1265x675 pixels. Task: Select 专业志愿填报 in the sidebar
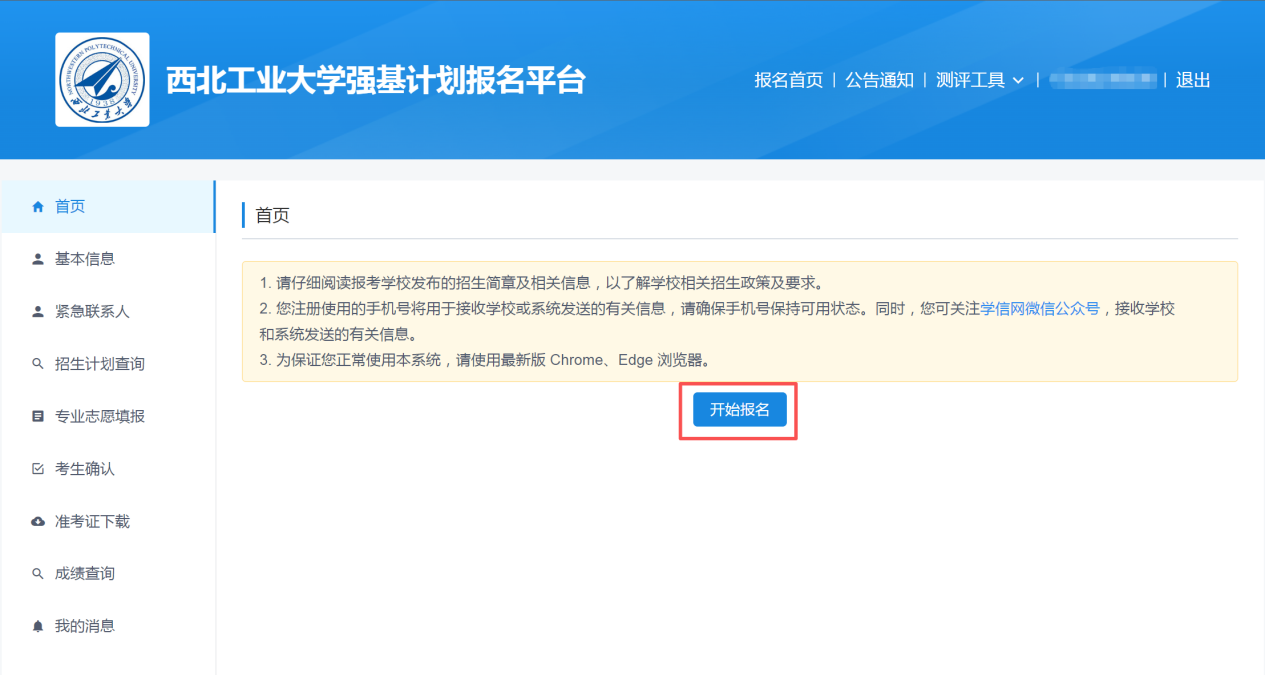(x=100, y=416)
